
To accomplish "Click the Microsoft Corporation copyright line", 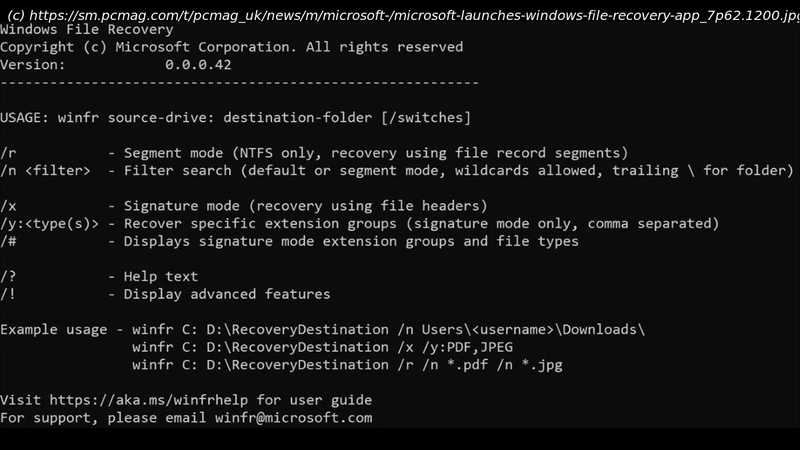I will (x=231, y=47).
